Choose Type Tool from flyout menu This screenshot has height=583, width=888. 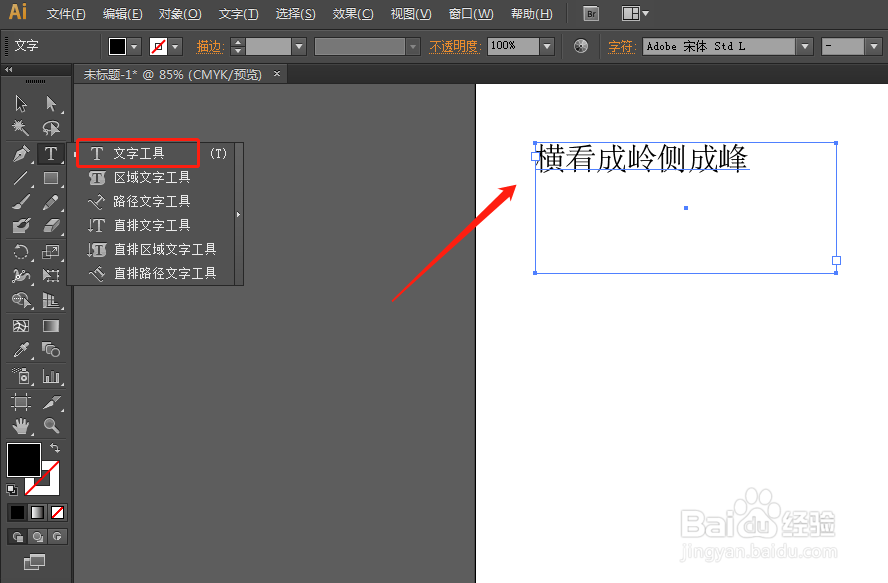point(138,154)
